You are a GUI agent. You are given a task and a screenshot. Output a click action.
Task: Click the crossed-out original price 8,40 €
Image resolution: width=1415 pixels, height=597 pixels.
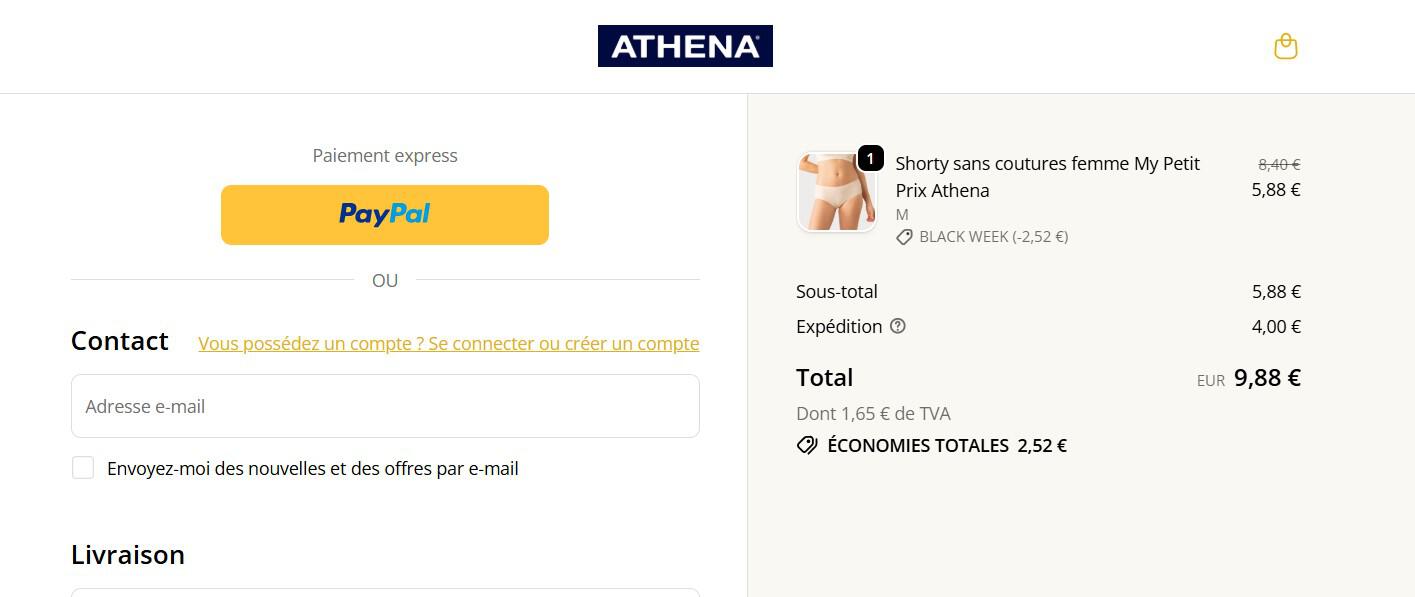tap(1276, 164)
